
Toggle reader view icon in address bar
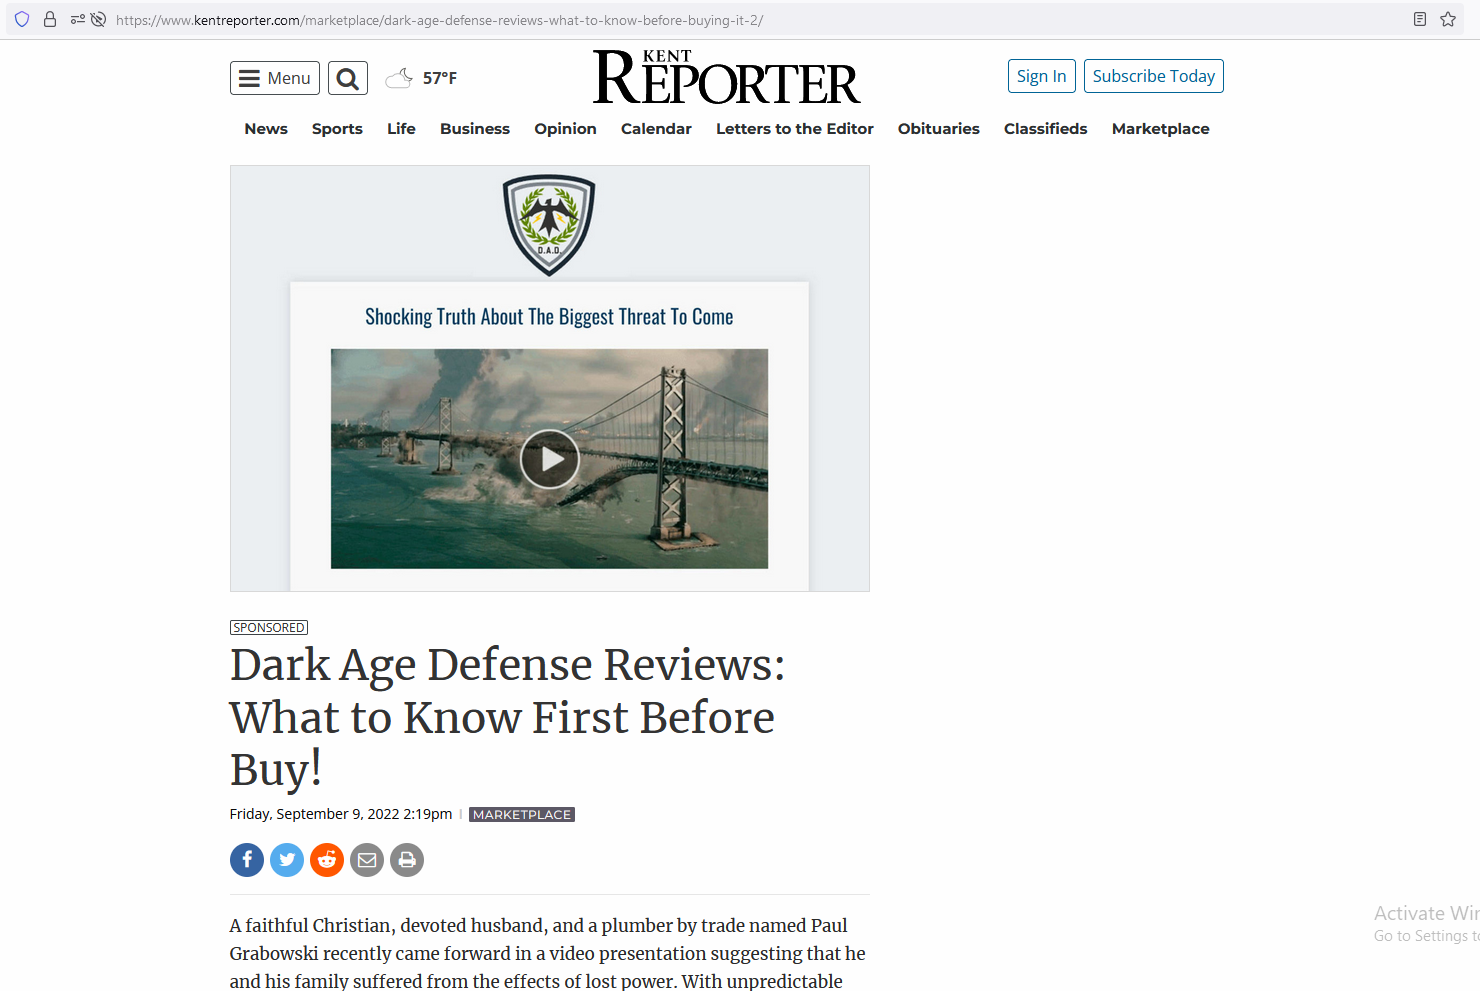tap(1420, 20)
